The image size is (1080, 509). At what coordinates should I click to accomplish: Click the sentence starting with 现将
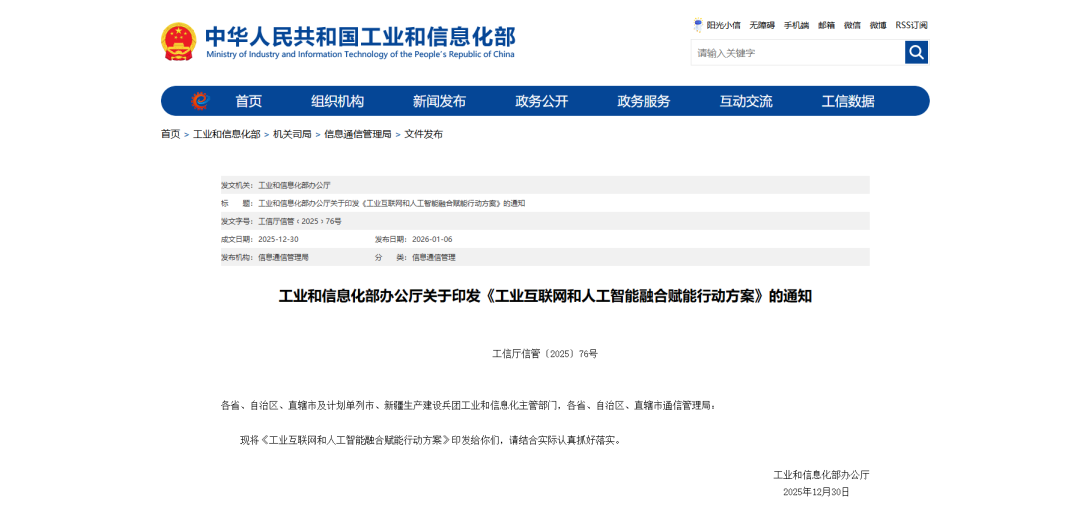pyautogui.click(x=430, y=440)
